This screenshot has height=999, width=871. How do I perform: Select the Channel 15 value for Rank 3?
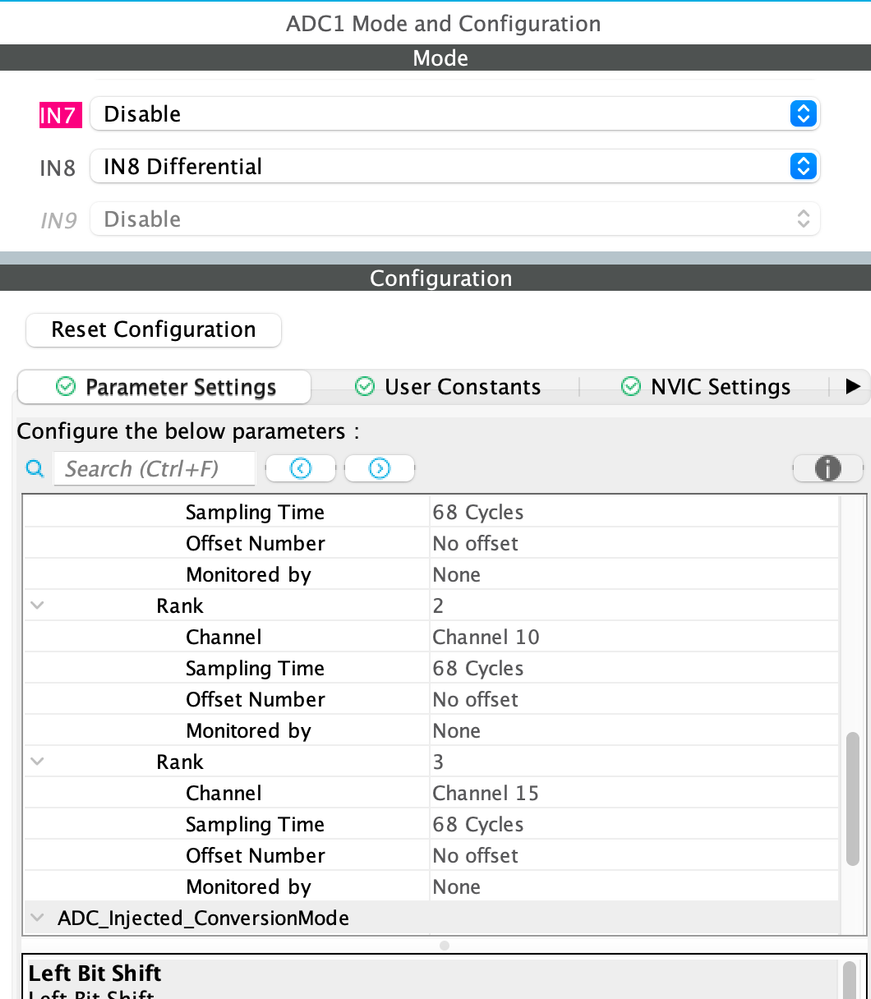coord(486,792)
